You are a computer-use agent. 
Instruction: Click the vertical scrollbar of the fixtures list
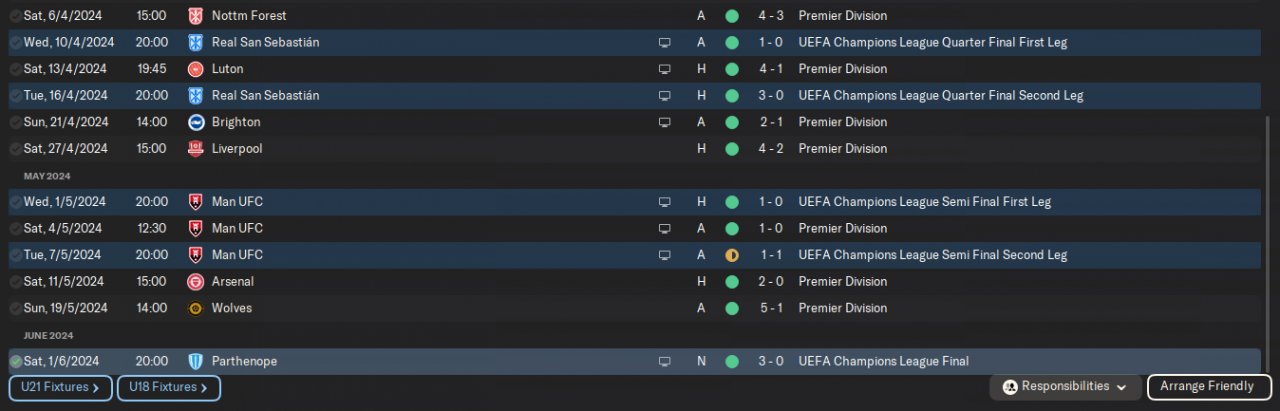click(x=1267, y=250)
